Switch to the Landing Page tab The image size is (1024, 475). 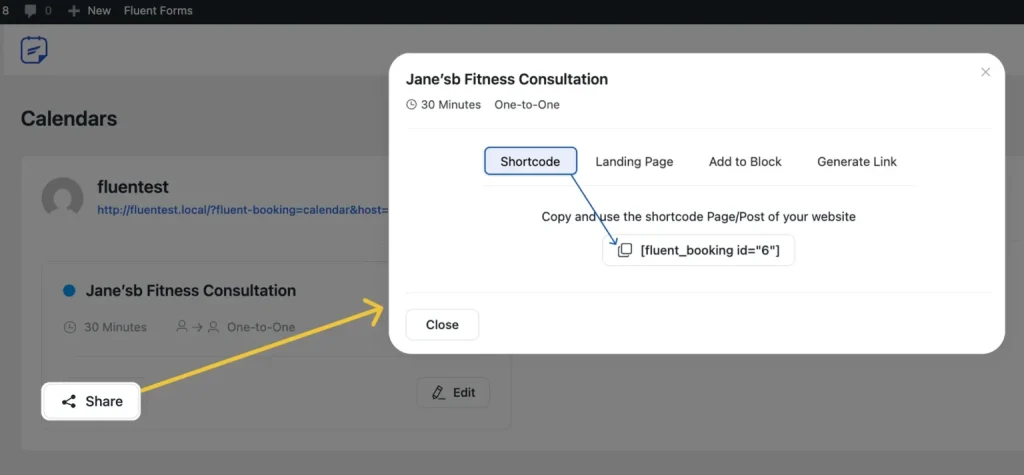coord(634,161)
